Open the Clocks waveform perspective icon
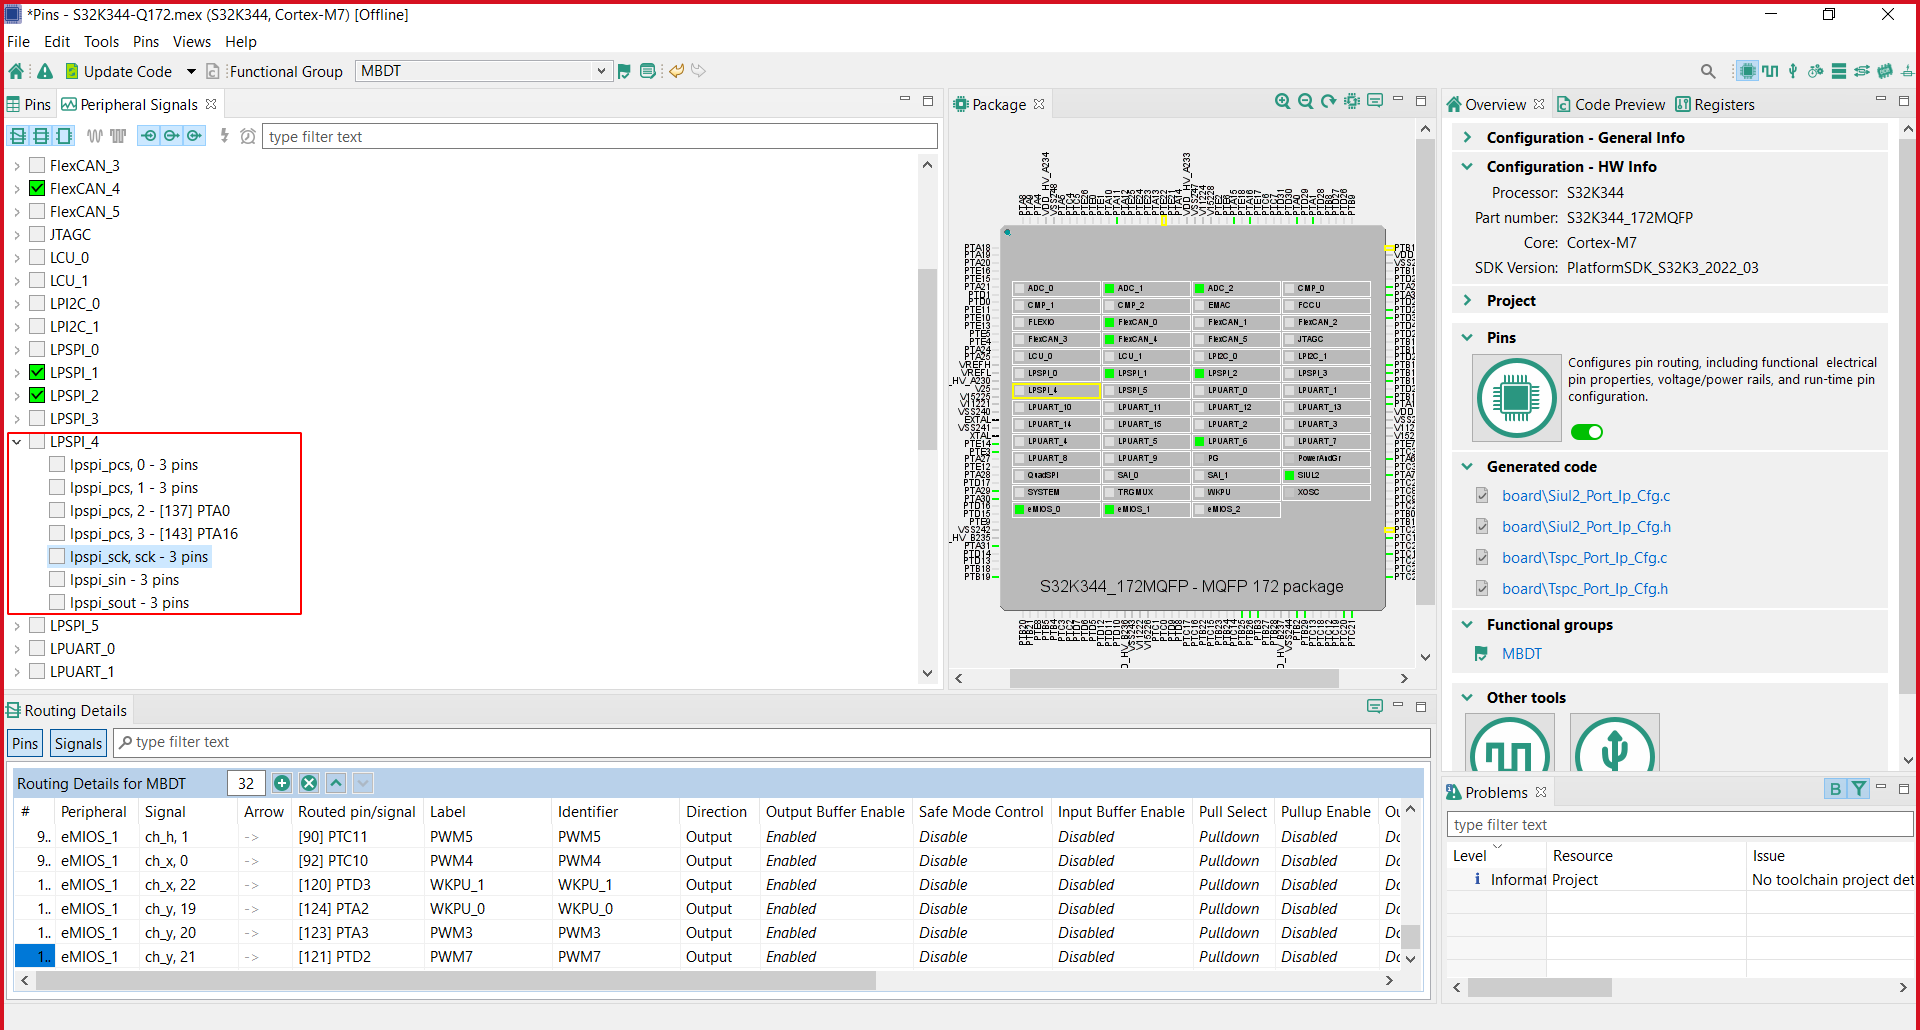 pyautogui.click(x=1771, y=71)
